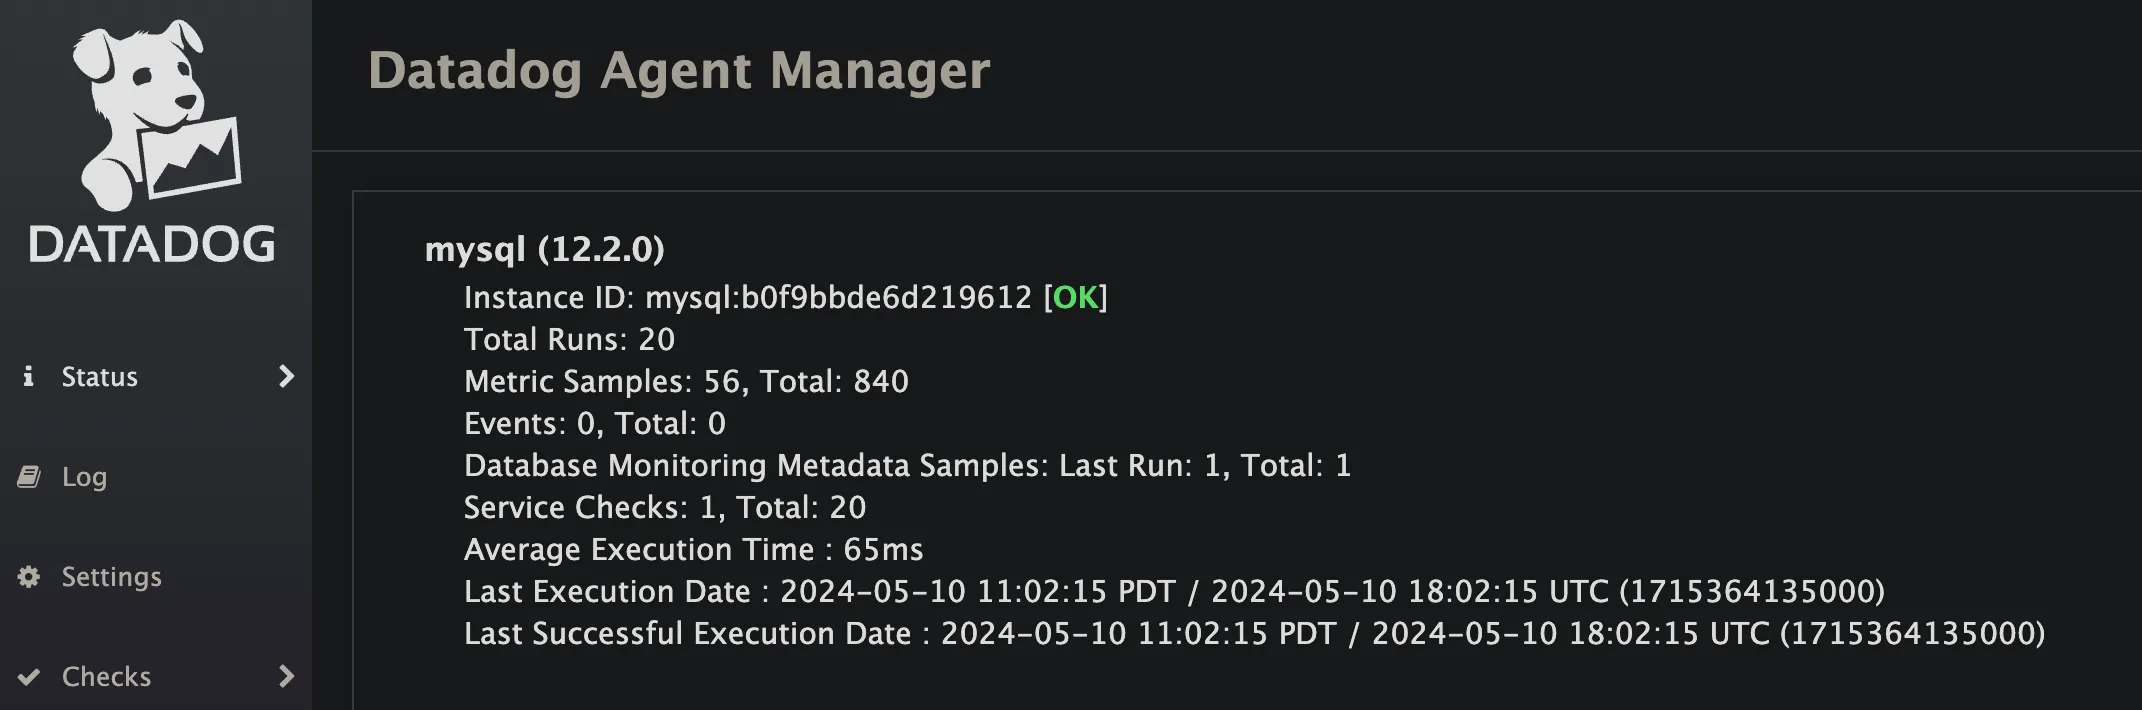2142x710 pixels.
Task: Click the Log book icon
Action: (29, 477)
